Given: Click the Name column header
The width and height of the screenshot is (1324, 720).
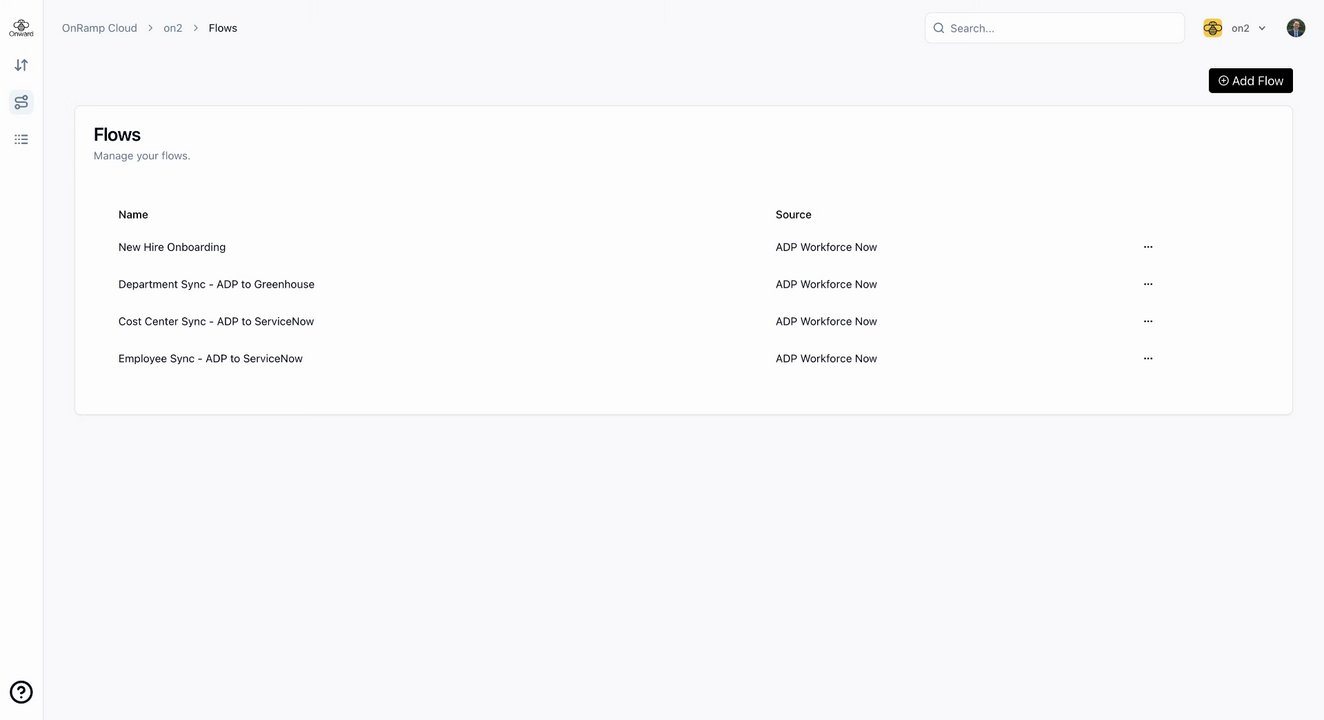Looking at the screenshot, I should tap(133, 214).
